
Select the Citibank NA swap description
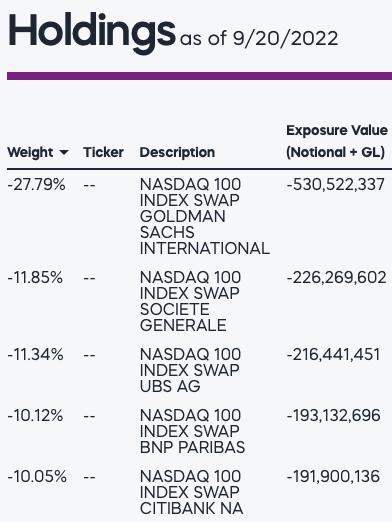191,492
